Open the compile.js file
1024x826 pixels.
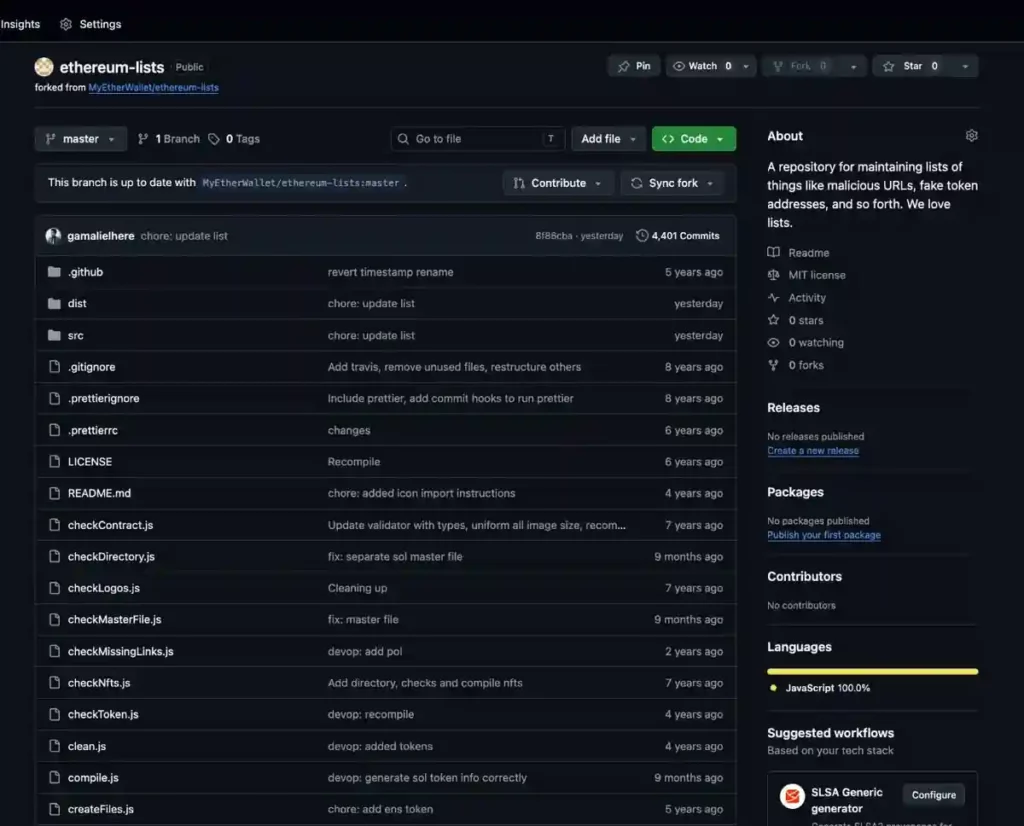tap(93, 778)
